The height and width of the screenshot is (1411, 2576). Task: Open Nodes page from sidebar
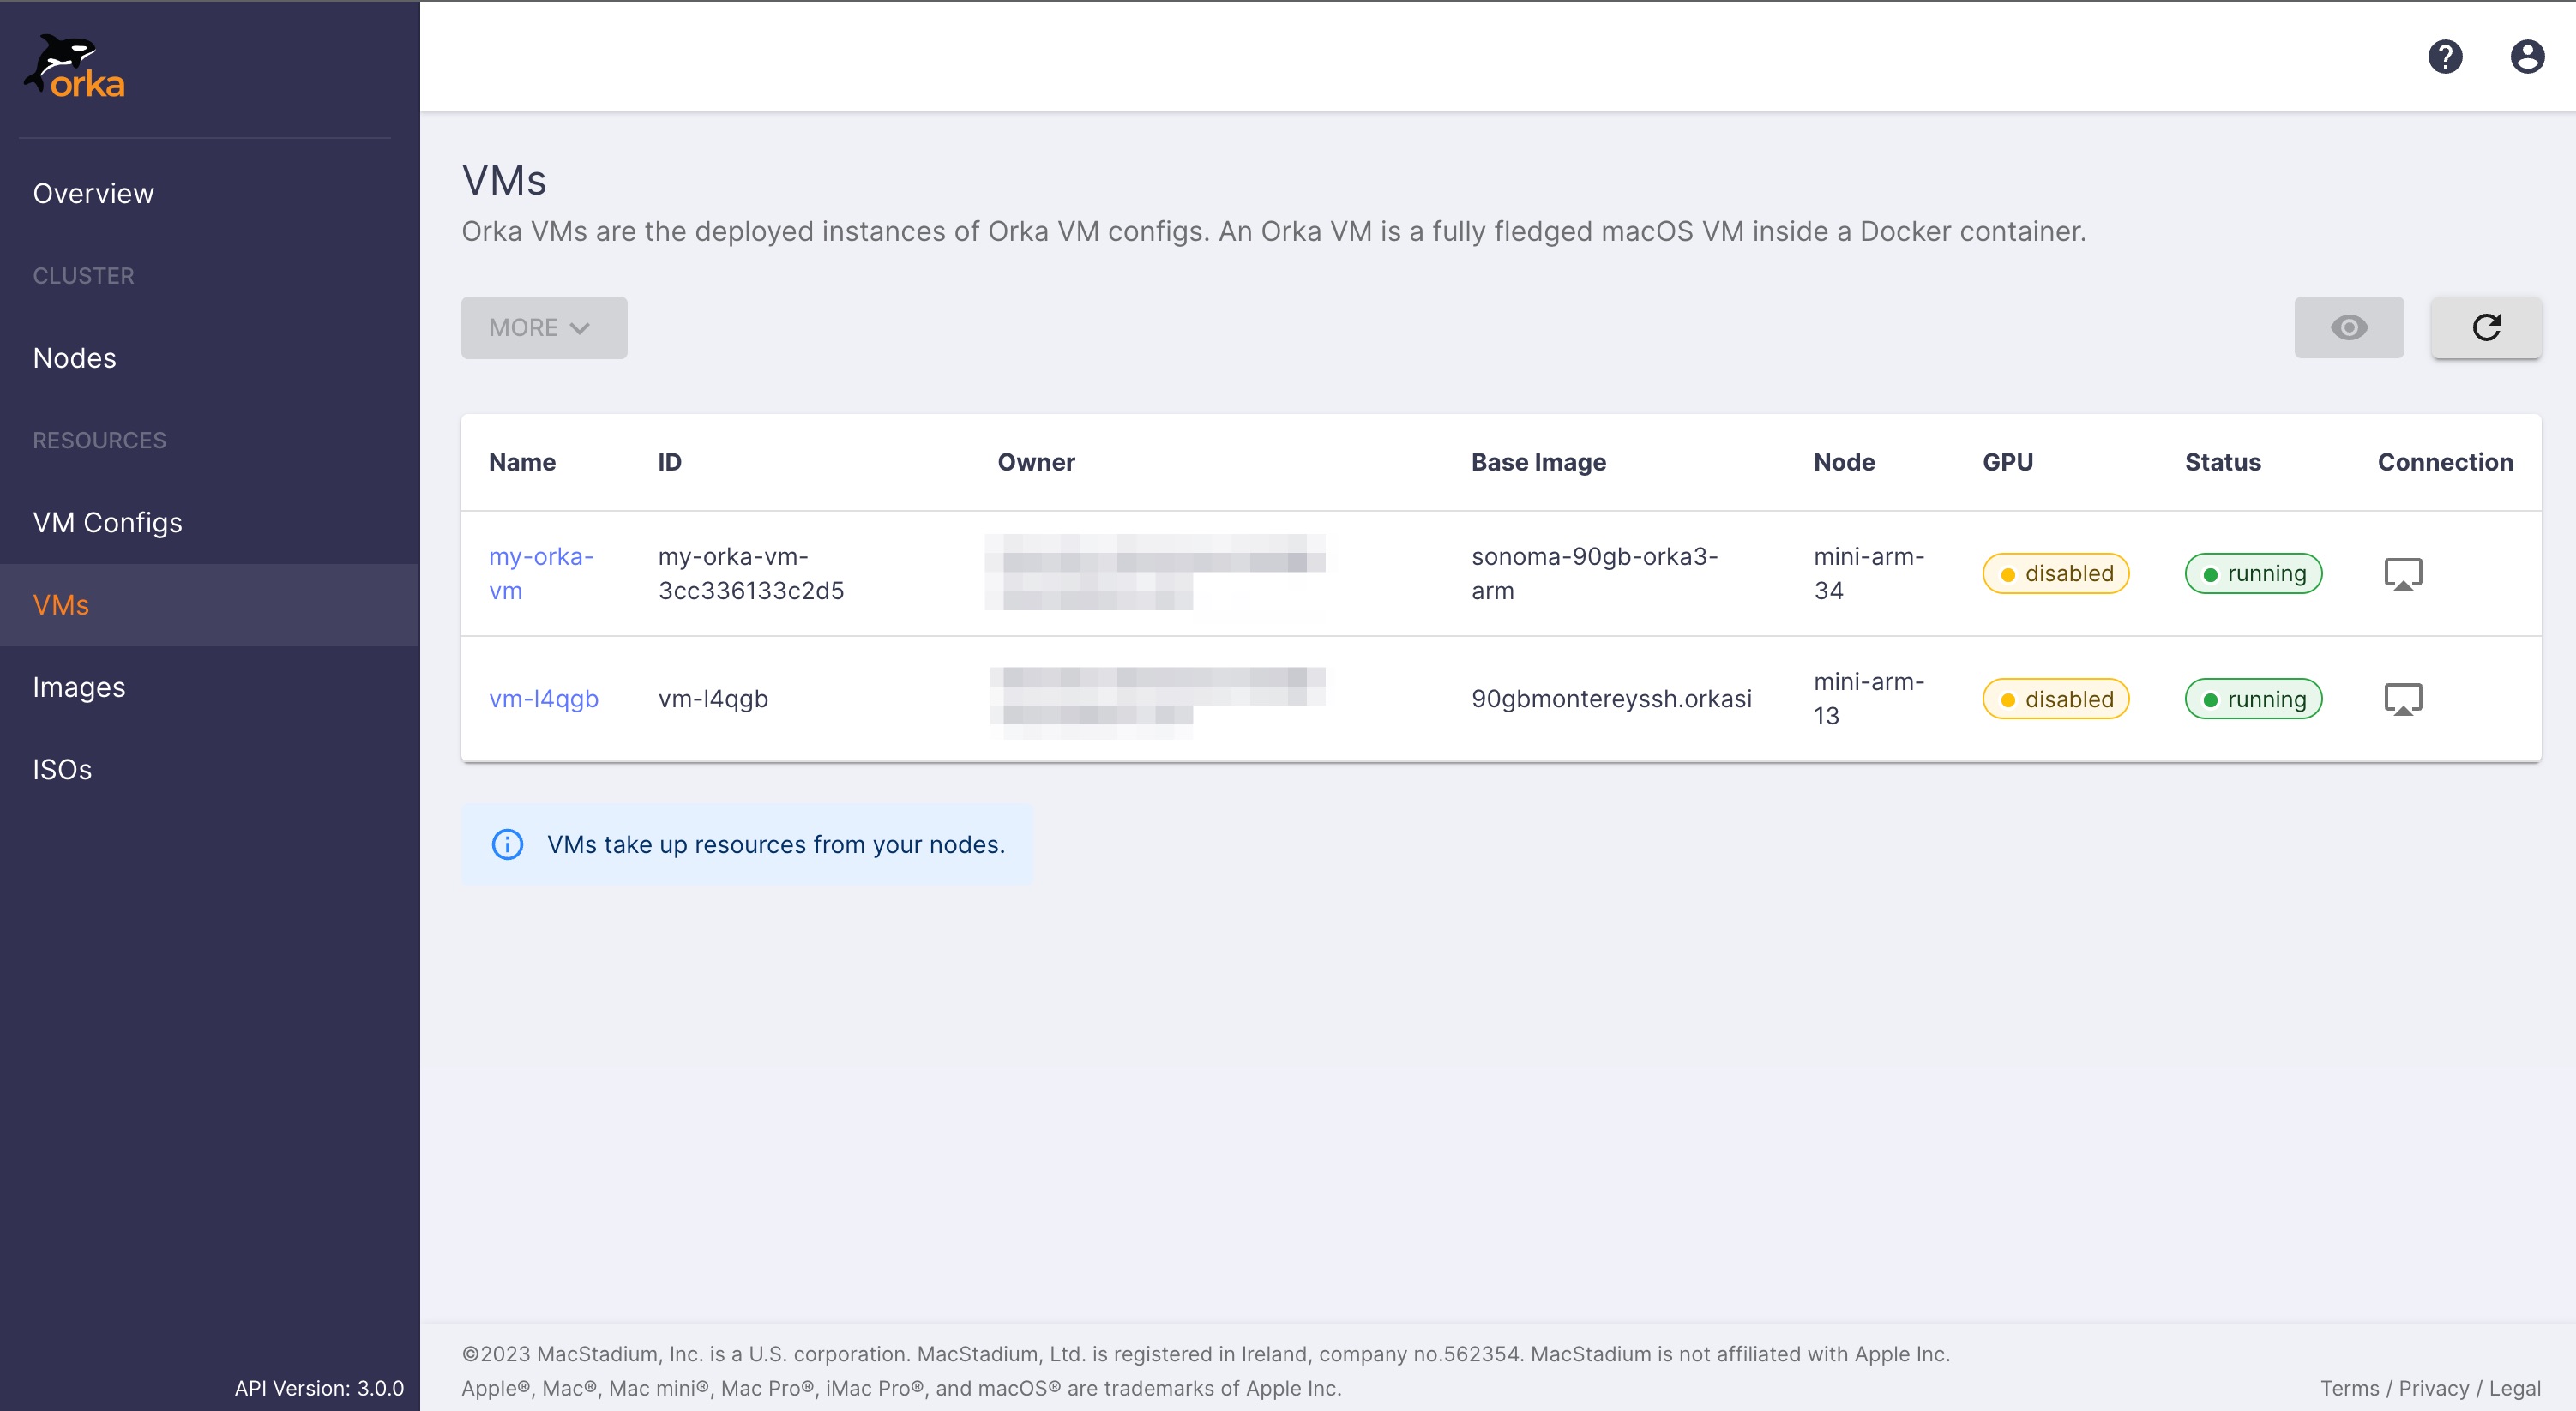pyautogui.click(x=74, y=358)
